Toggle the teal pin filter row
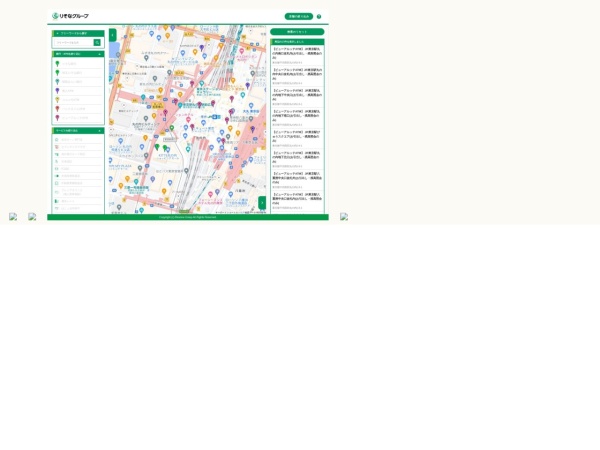600x450 pixels. click(x=78, y=82)
